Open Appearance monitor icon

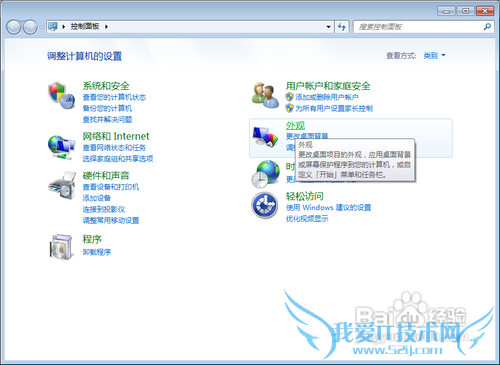point(265,137)
